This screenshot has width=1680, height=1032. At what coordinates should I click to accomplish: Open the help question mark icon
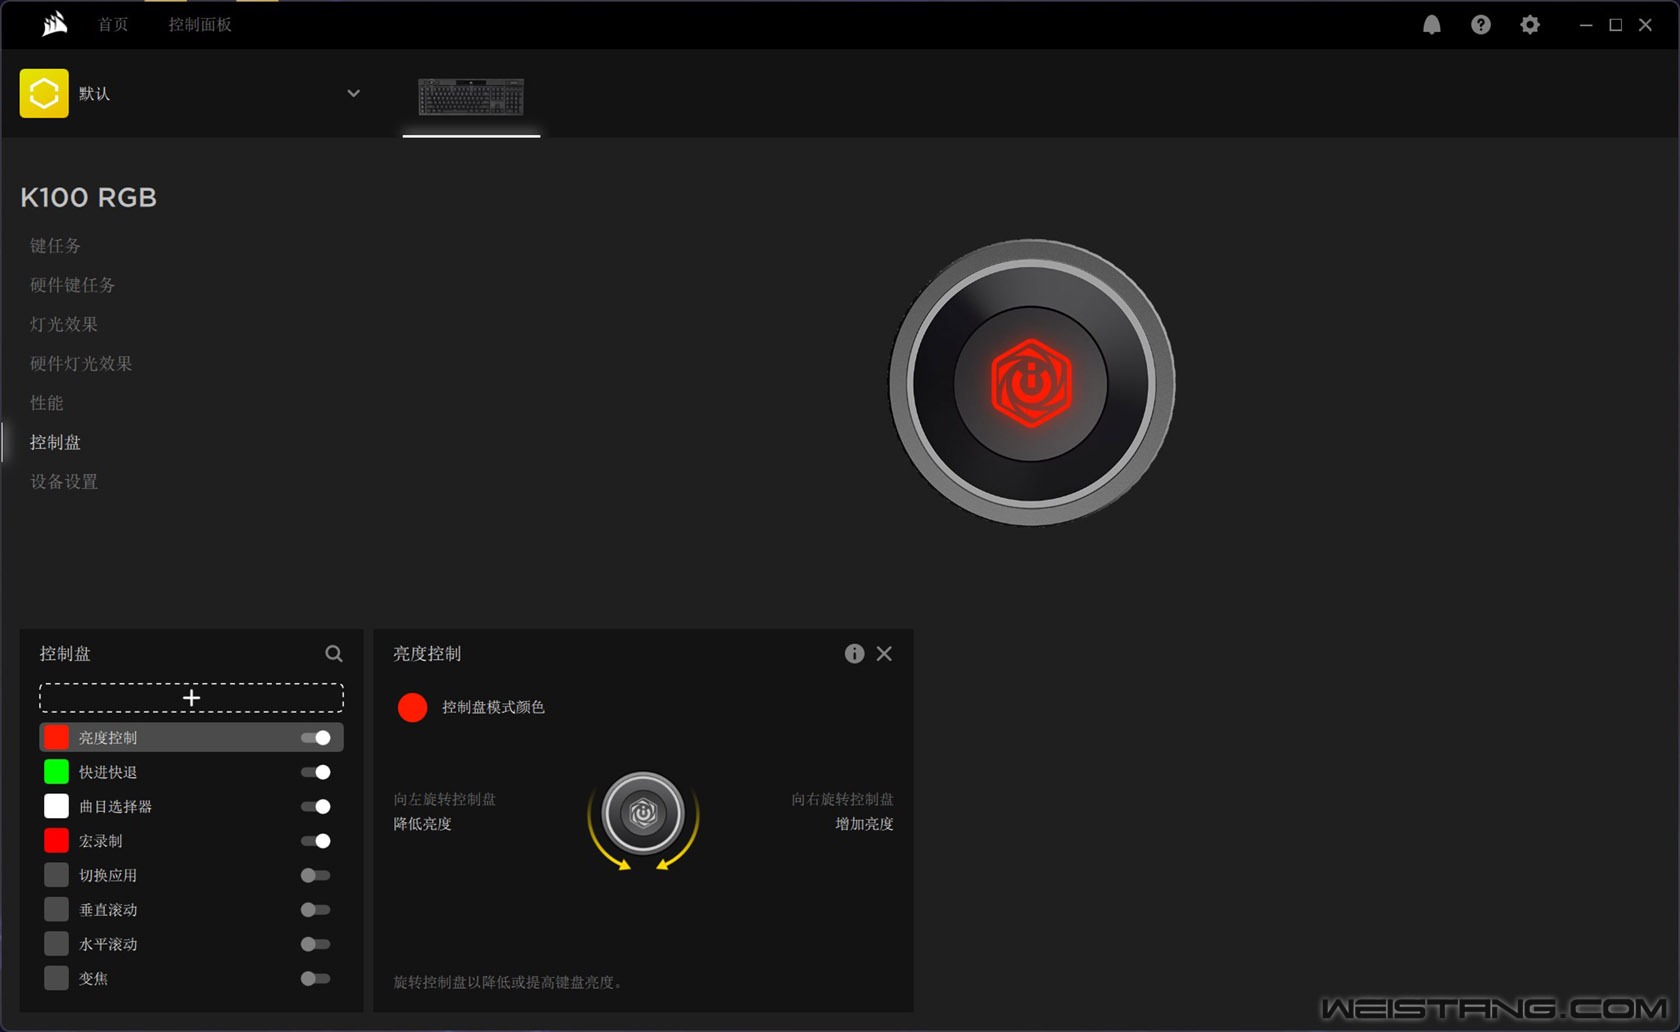click(1481, 25)
